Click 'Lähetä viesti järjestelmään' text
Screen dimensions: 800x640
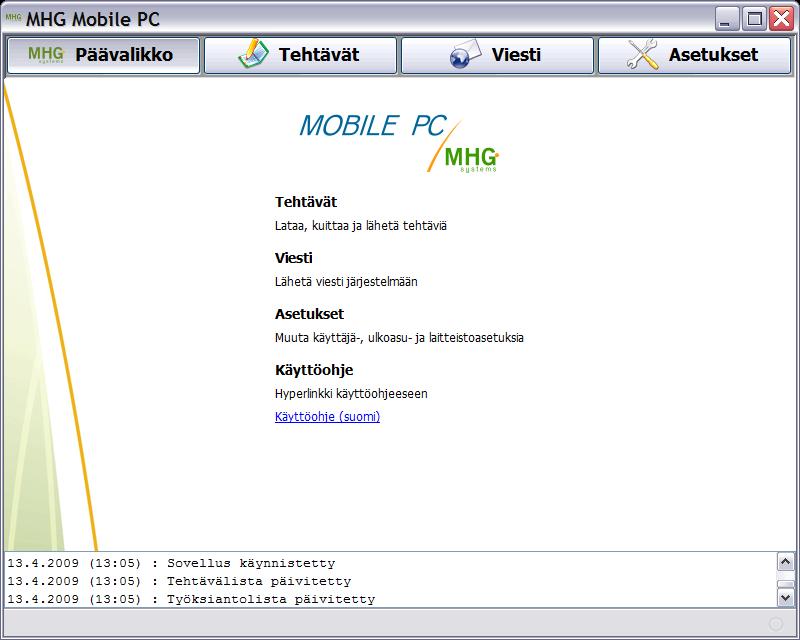coord(346,282)
